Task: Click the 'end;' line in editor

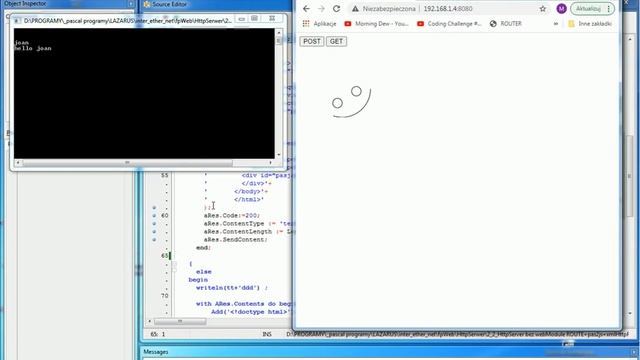Action: click(203, 248)
